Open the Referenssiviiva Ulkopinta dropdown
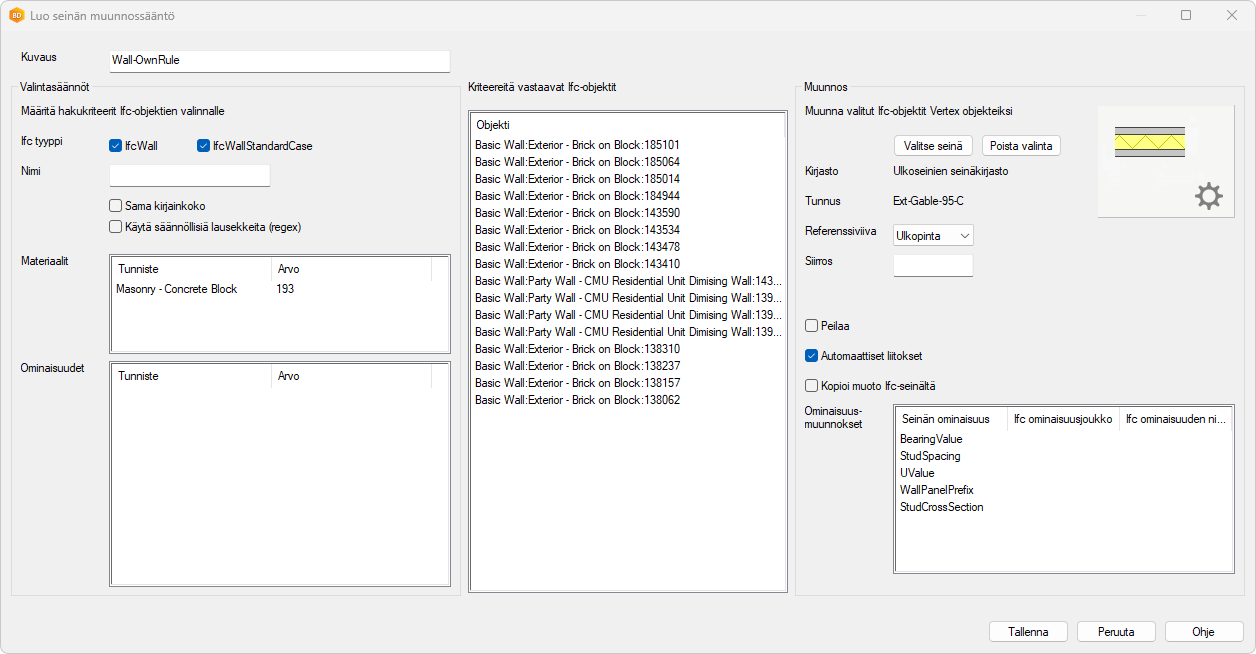Image resolution: width=1256 pixels, height=654 pixels. (933, 236)
